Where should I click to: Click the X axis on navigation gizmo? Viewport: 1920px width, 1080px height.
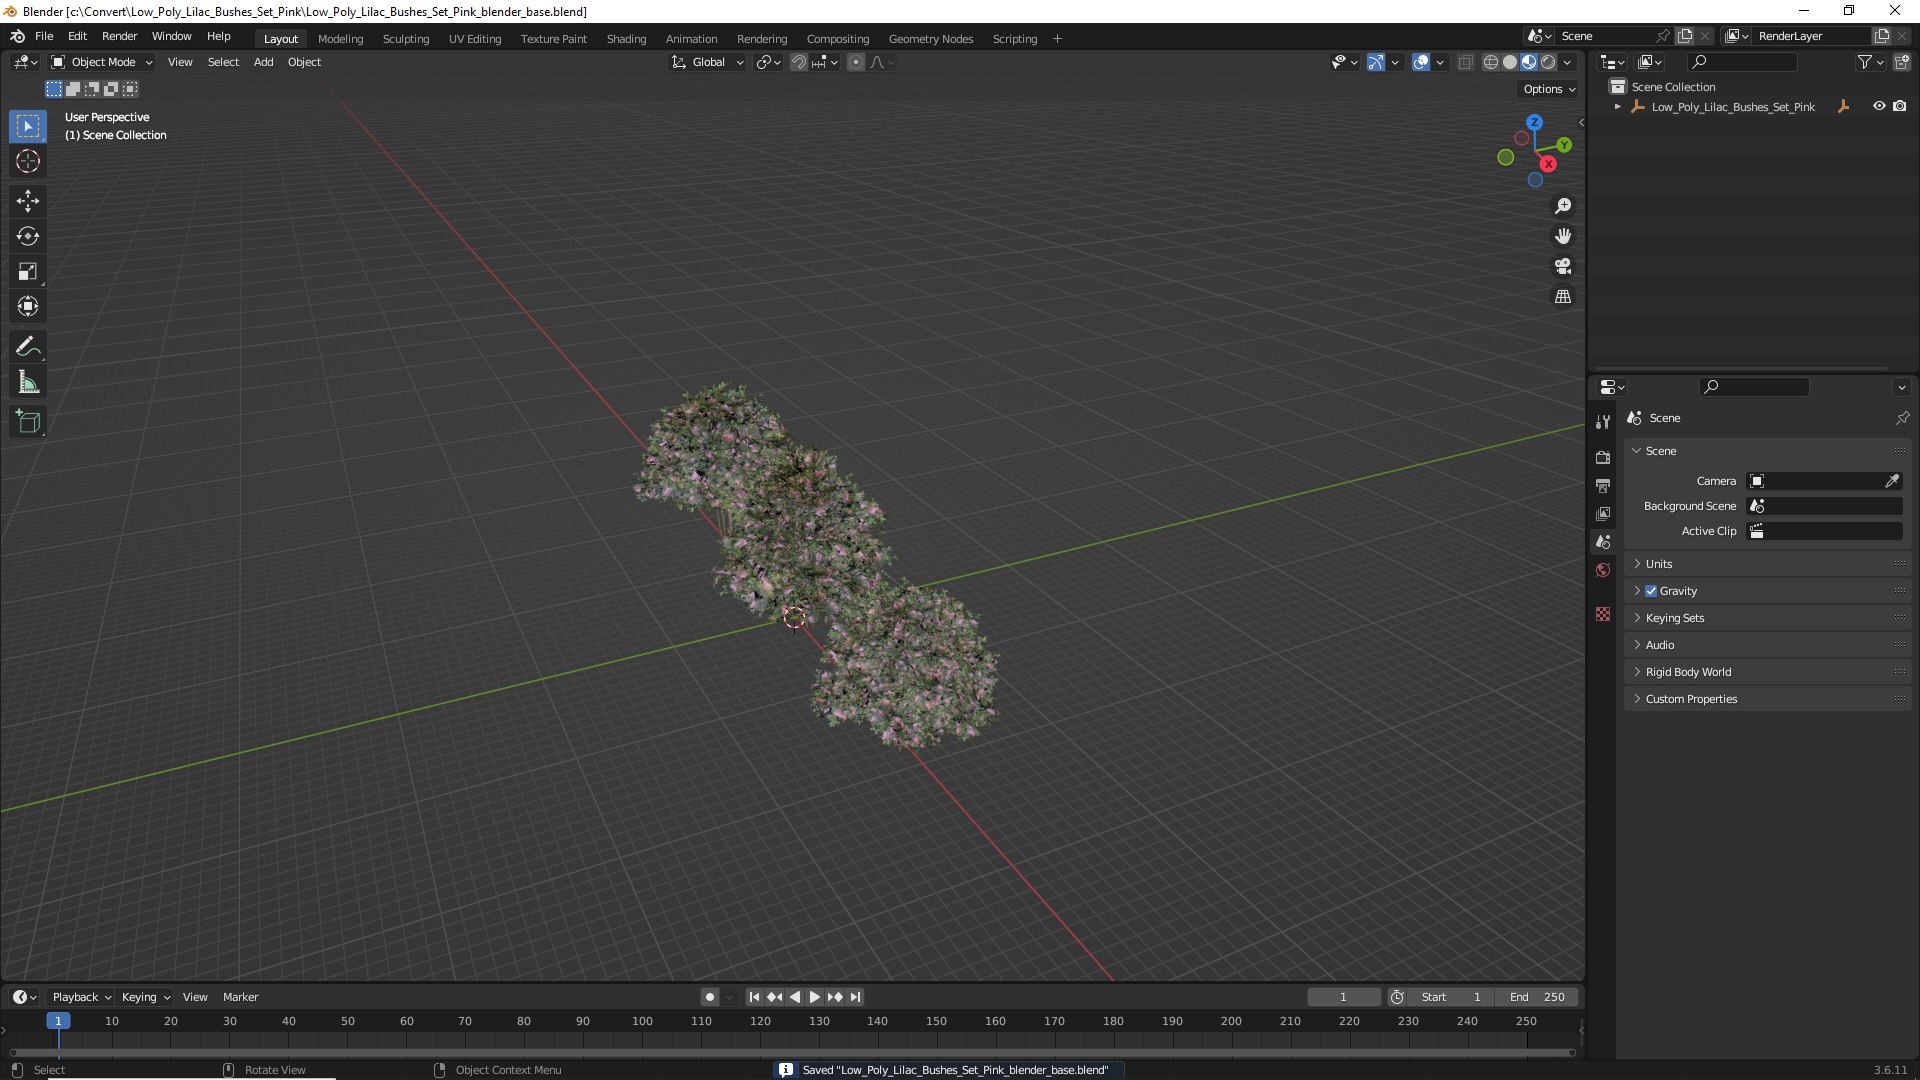tap(1548, 164)
